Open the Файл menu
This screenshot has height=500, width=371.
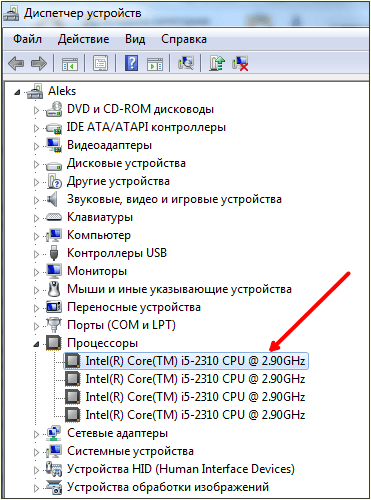tap(27, 39)
